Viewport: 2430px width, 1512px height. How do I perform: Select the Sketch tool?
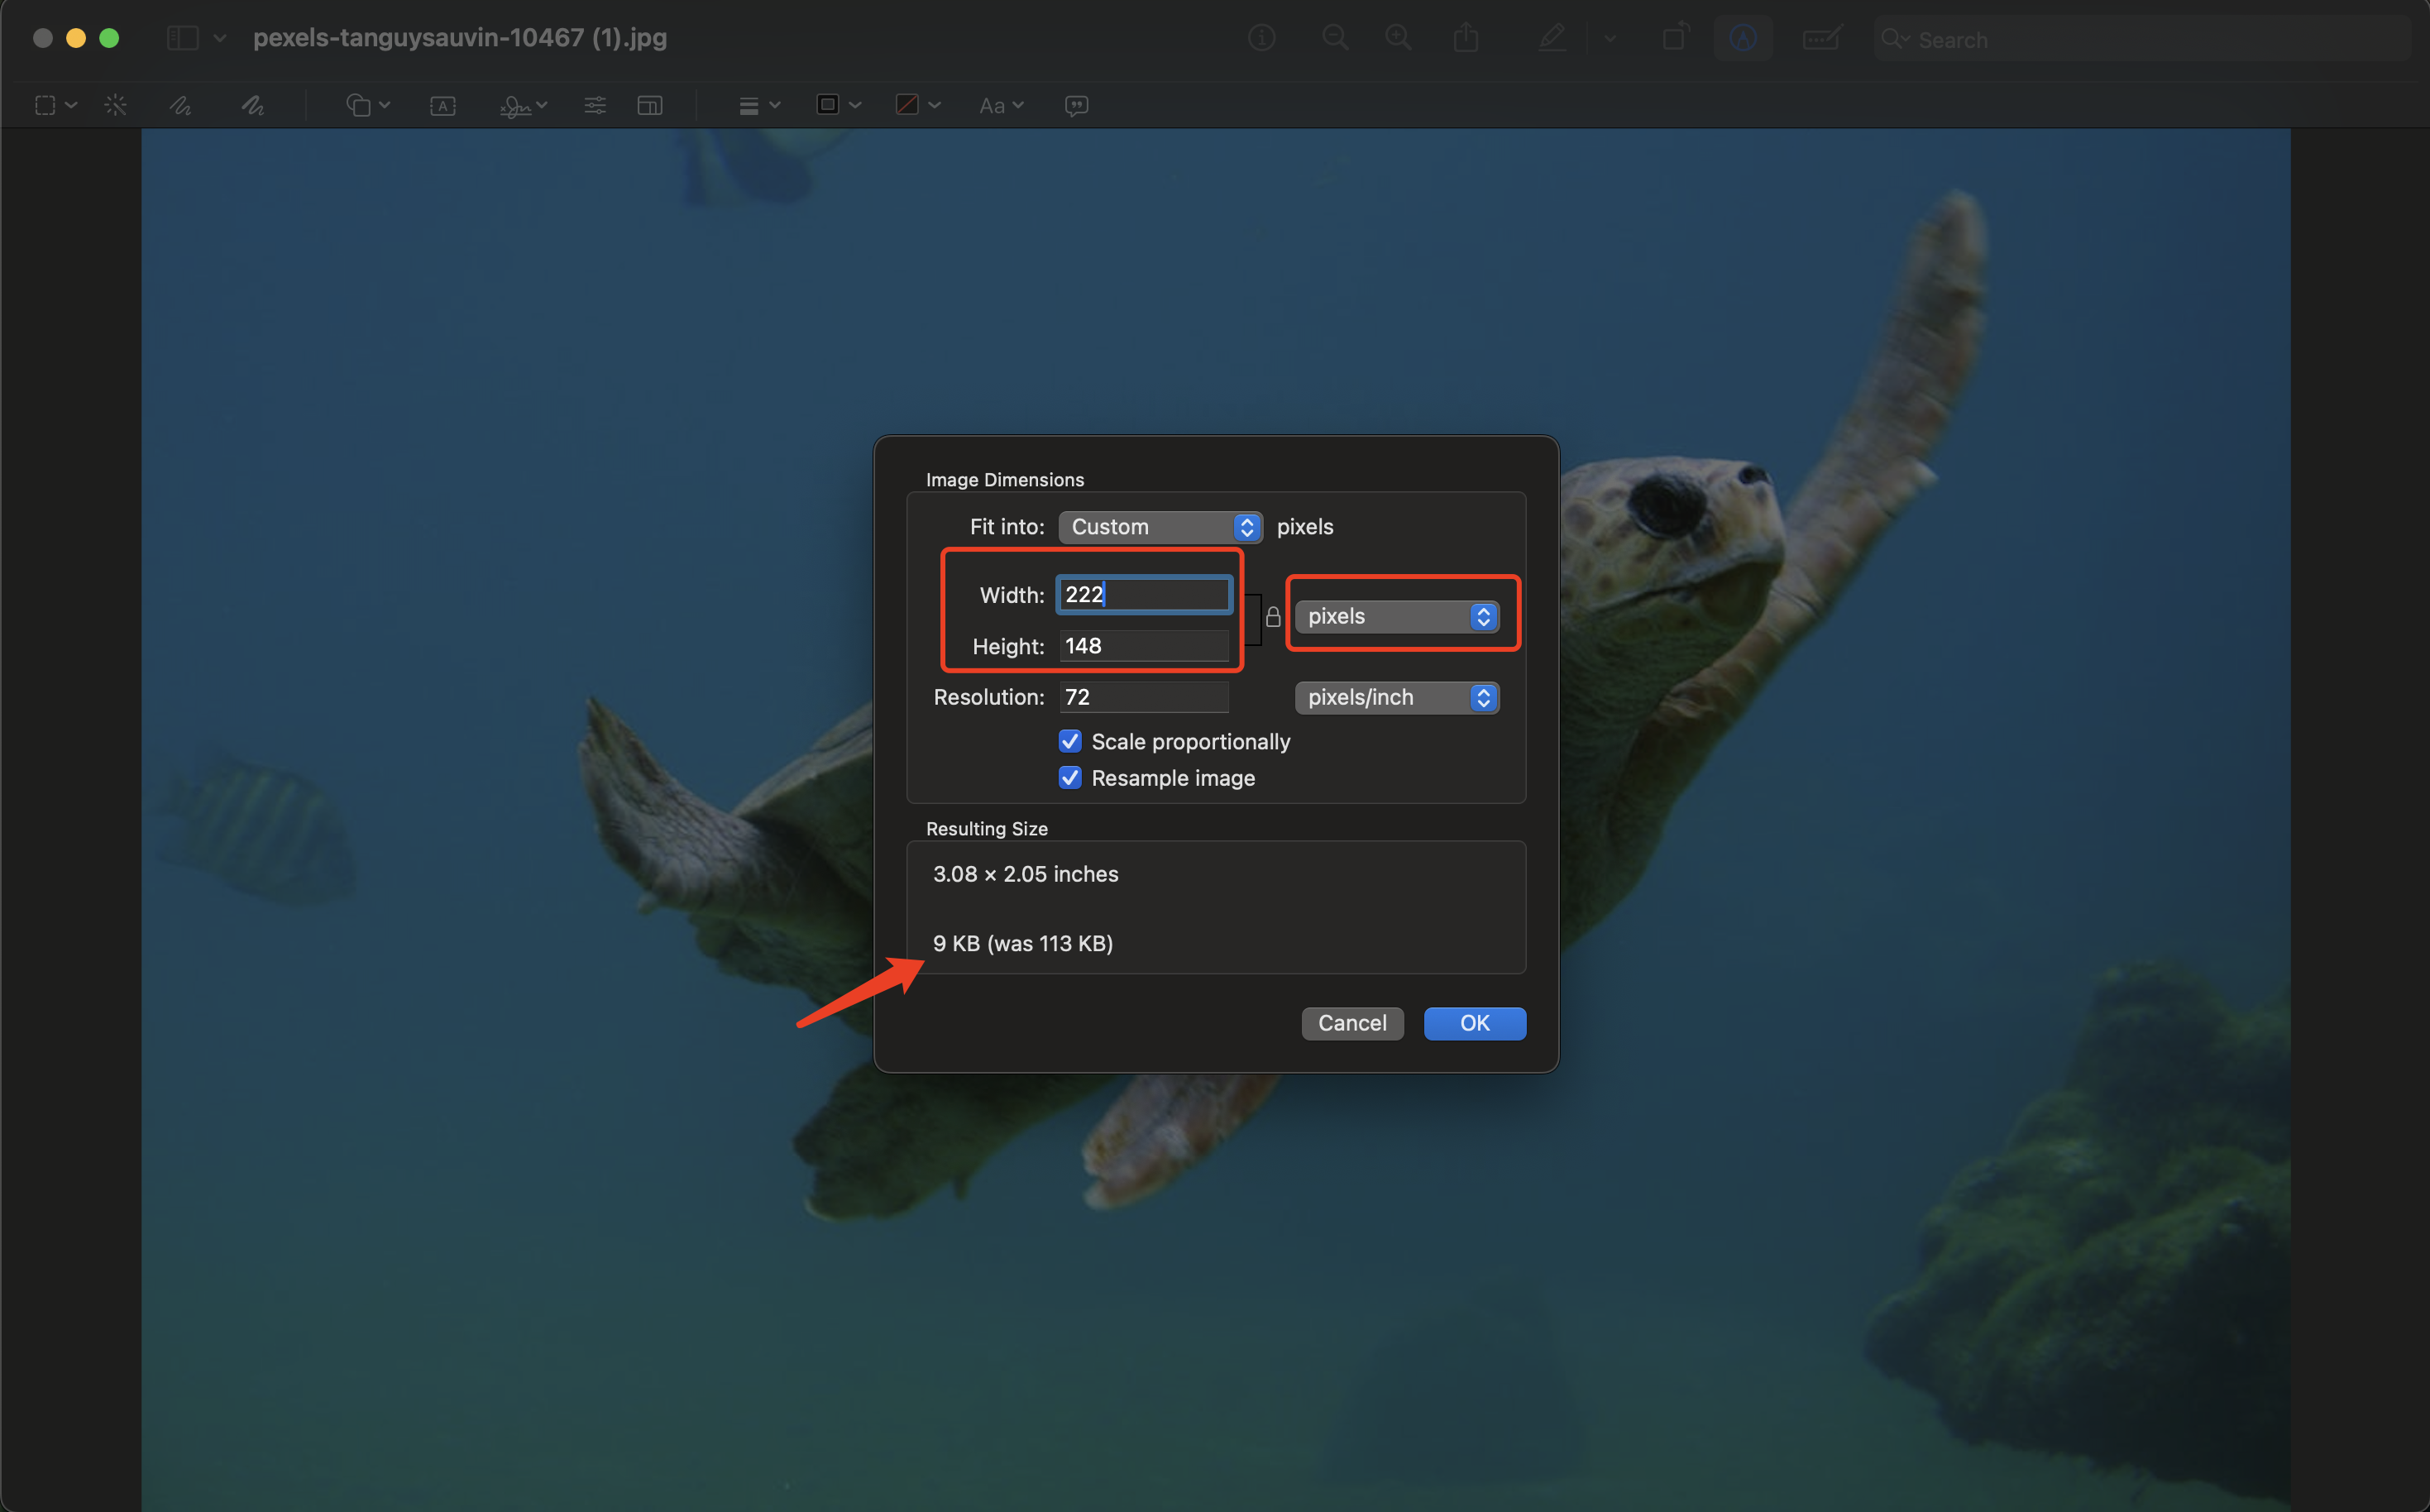[x=180, y=104]
